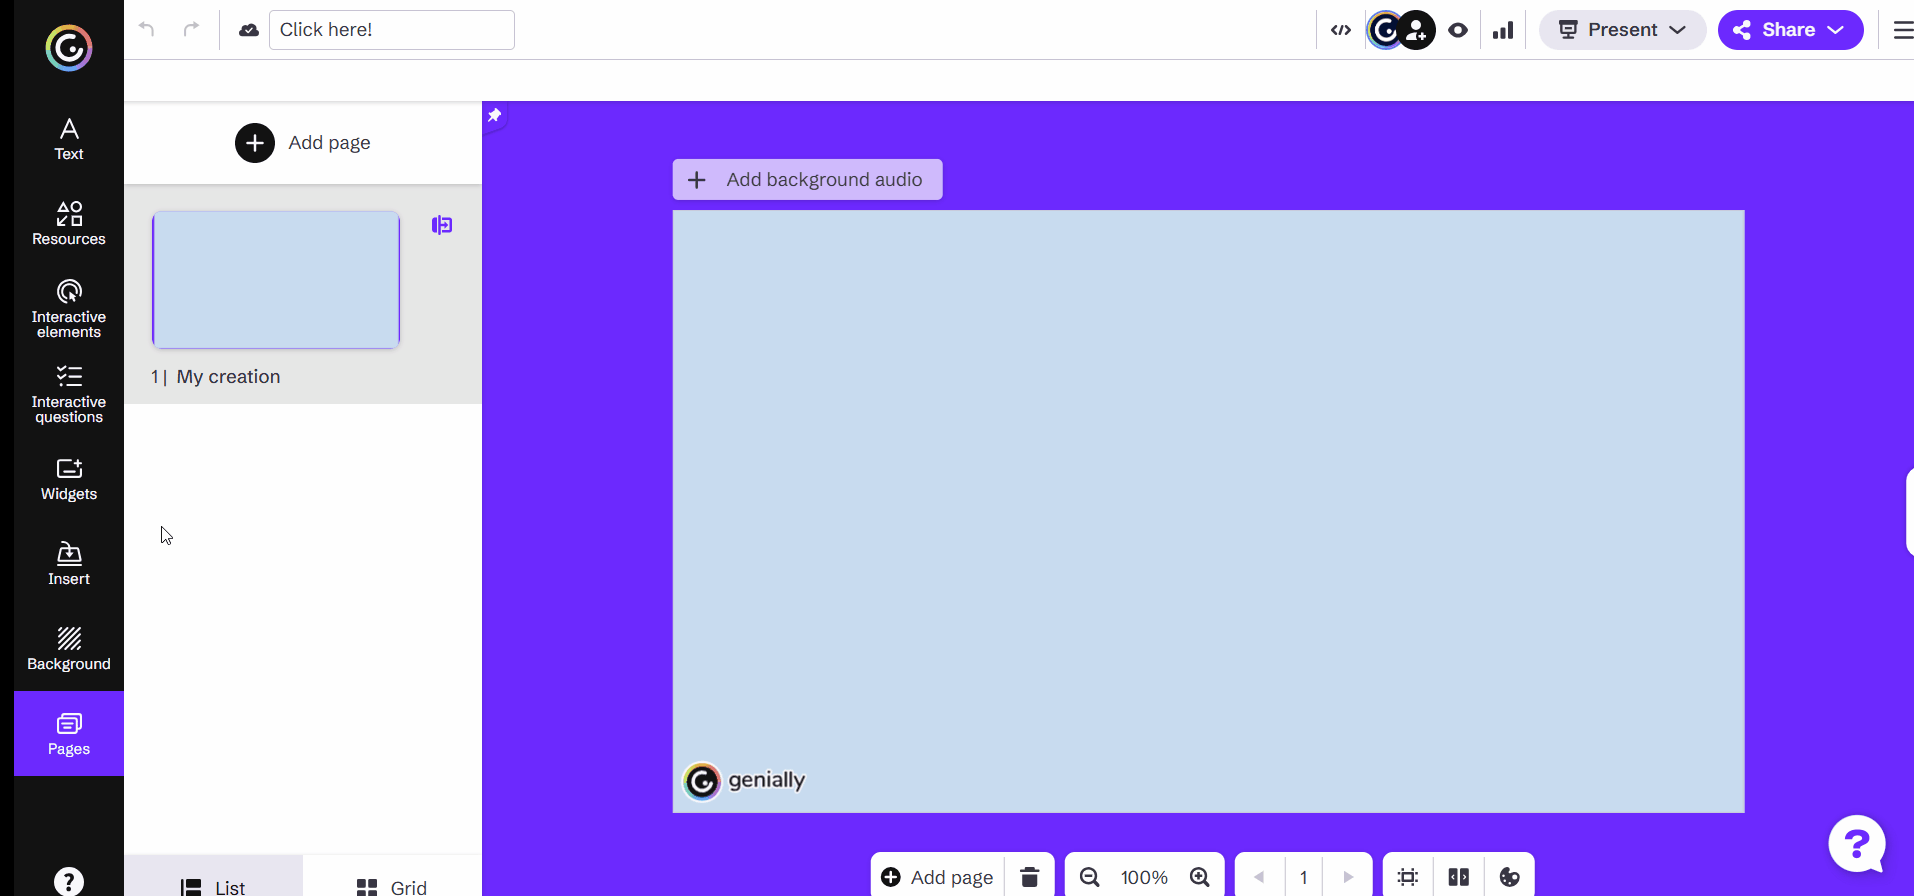This screenshot has height=896, width=1914.
Task: Click the undo arrow icon
Action: point(147,29)
